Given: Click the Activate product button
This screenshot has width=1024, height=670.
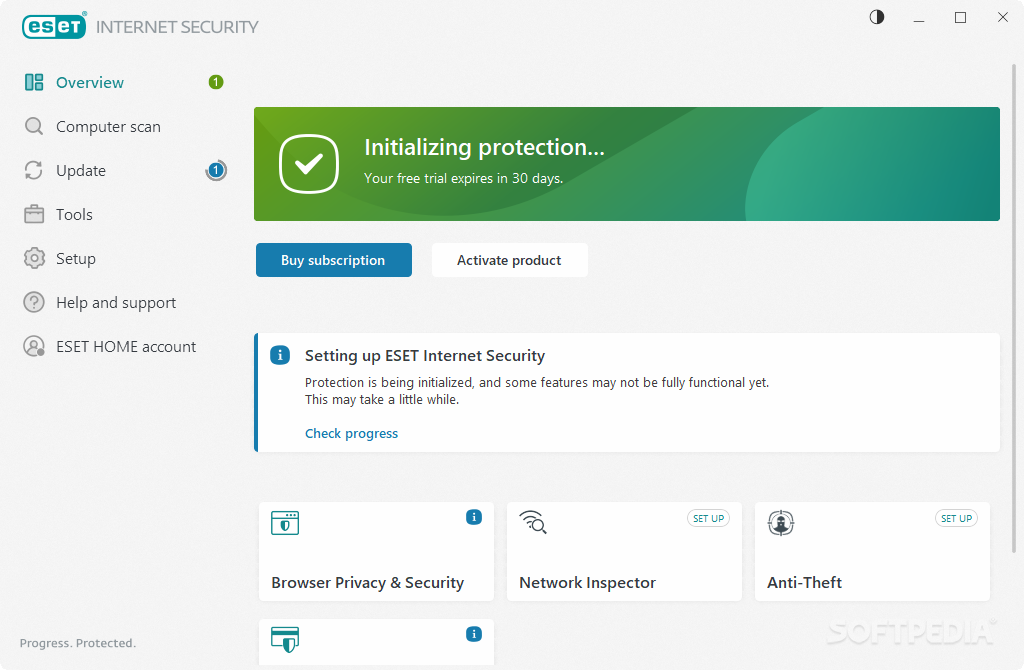Looking at the screenshot, I should tap(509, 260).
